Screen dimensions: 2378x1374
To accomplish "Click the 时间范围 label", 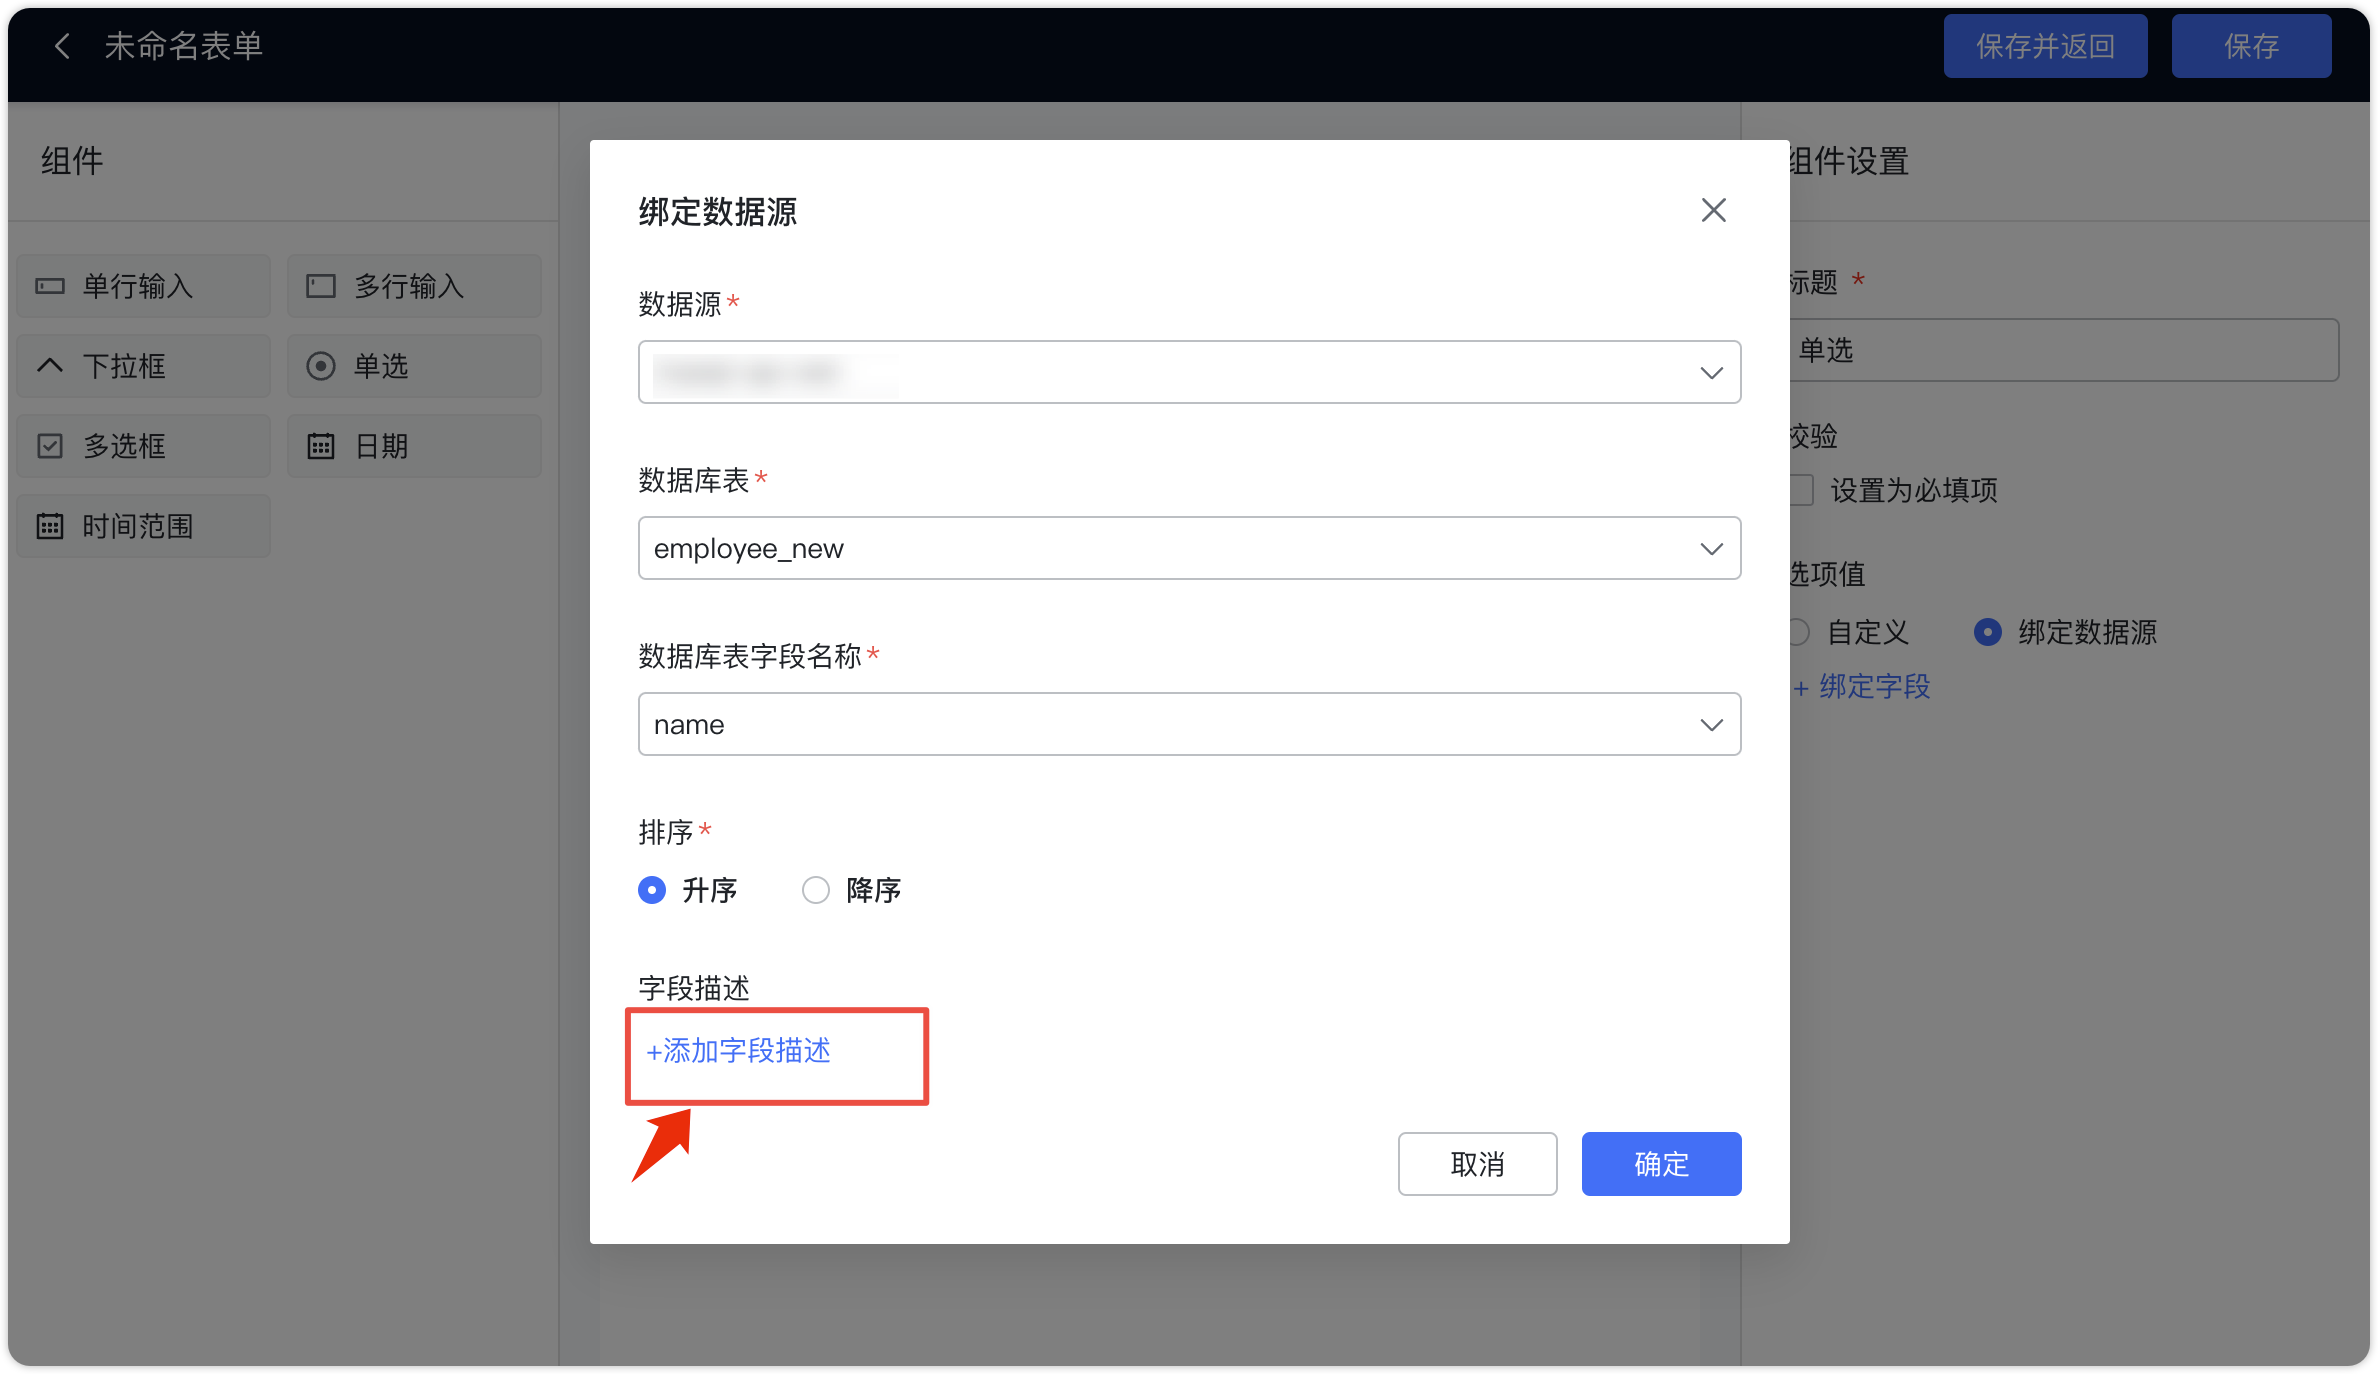I will pyautogui.click(x=138, y=526).
